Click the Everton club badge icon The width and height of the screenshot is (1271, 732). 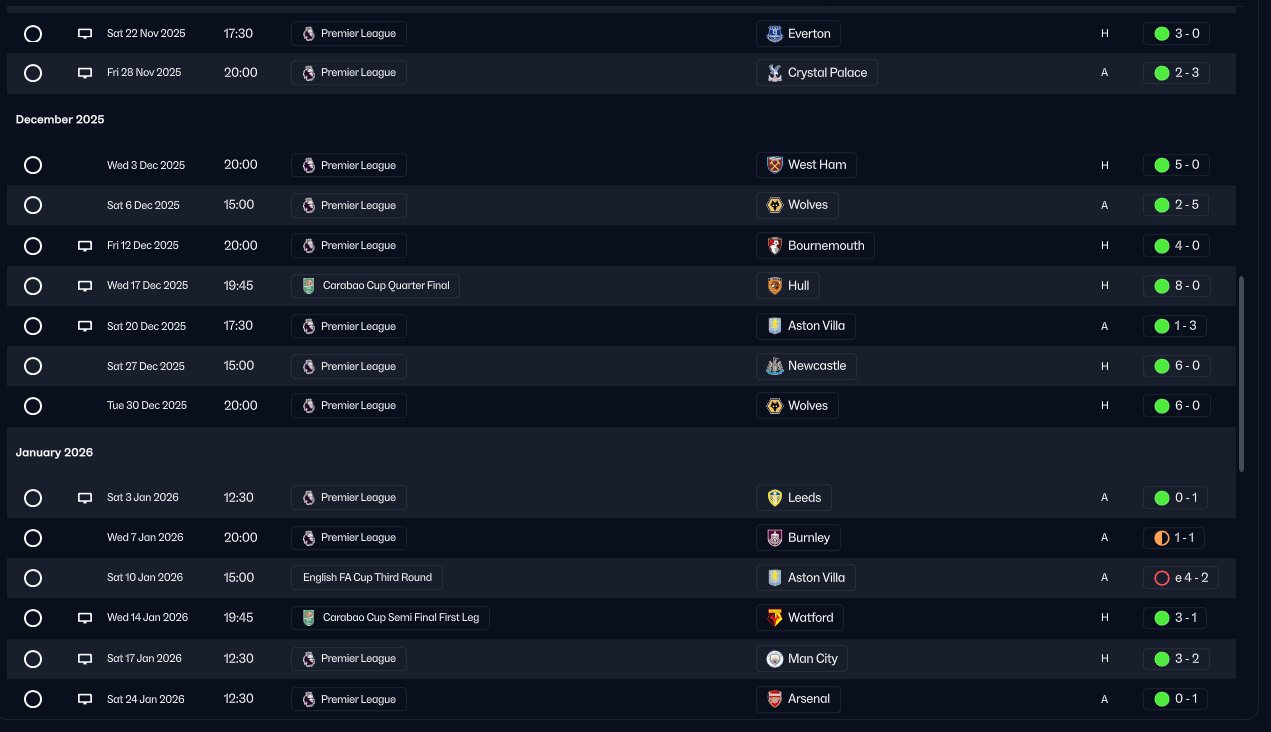pos(774,34)
